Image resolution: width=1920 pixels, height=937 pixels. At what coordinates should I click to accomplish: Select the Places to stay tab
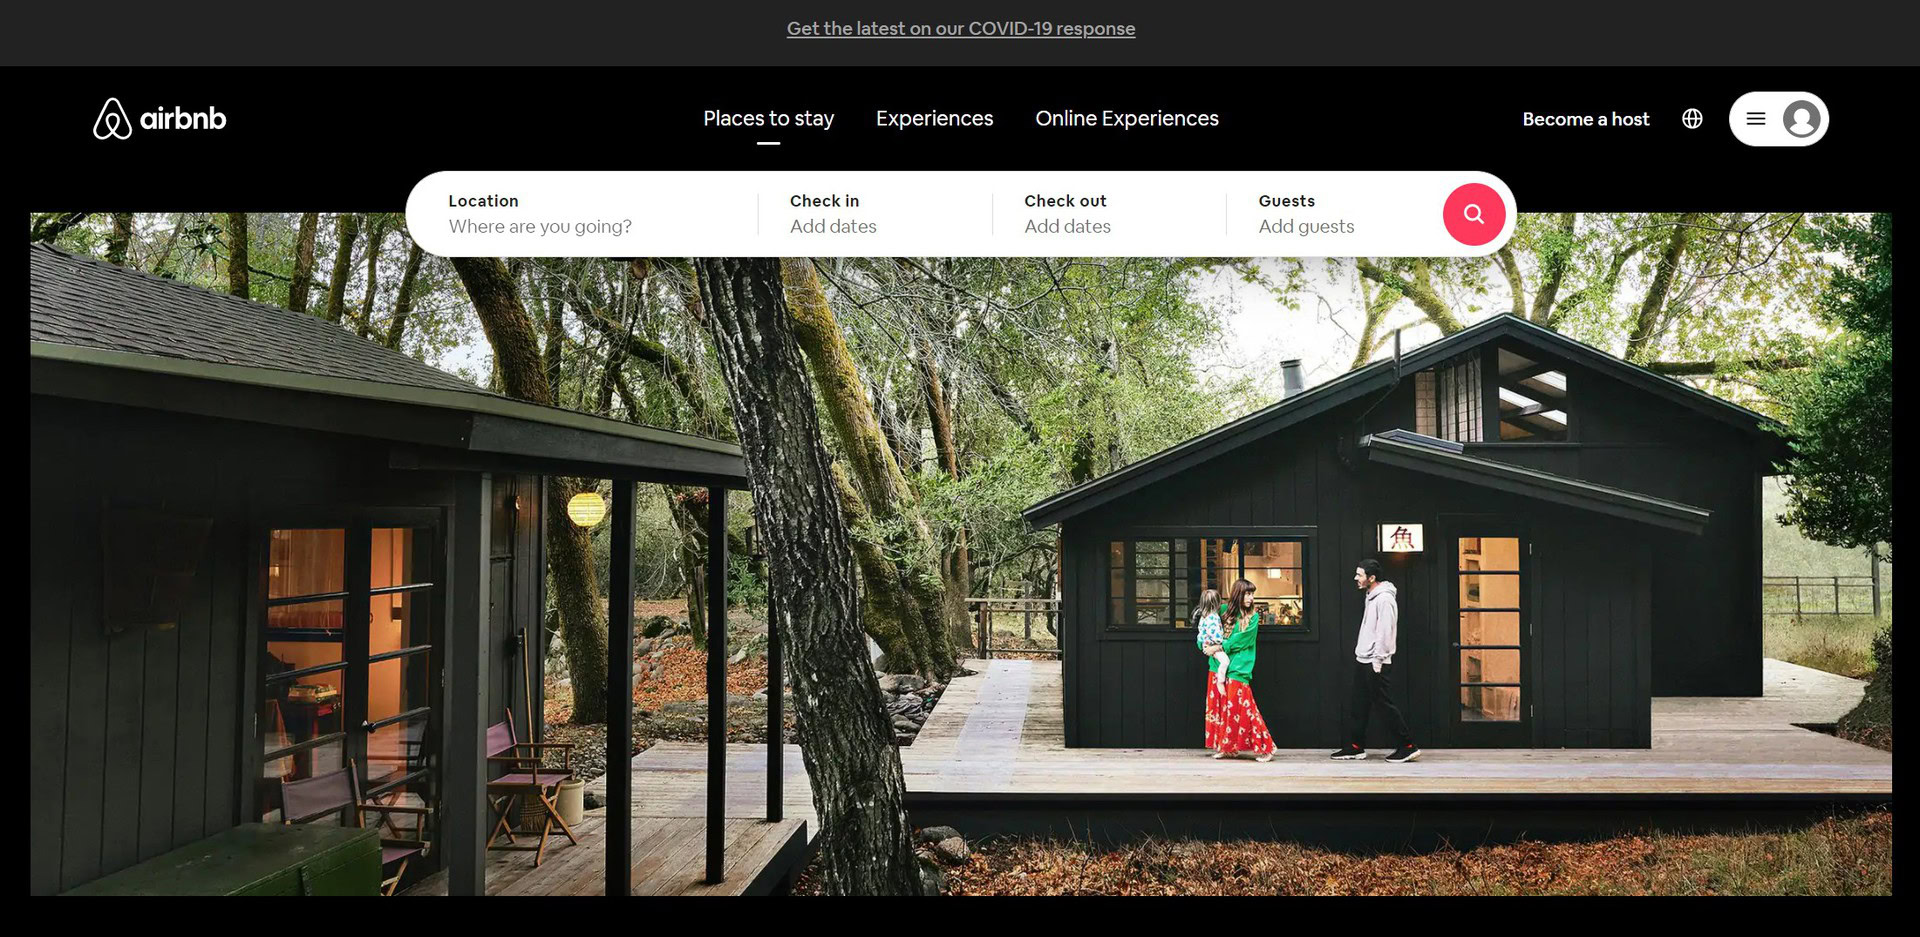tap(768, 119)
